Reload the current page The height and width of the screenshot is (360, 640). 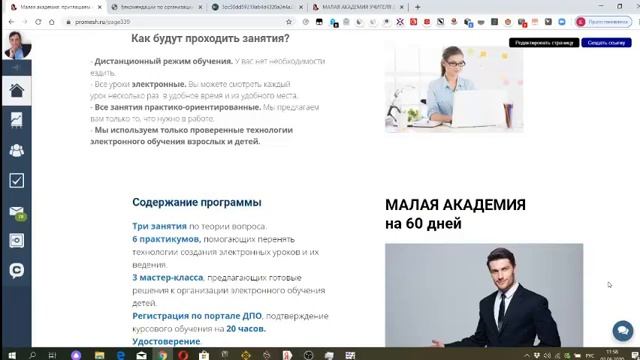point(38,22)
